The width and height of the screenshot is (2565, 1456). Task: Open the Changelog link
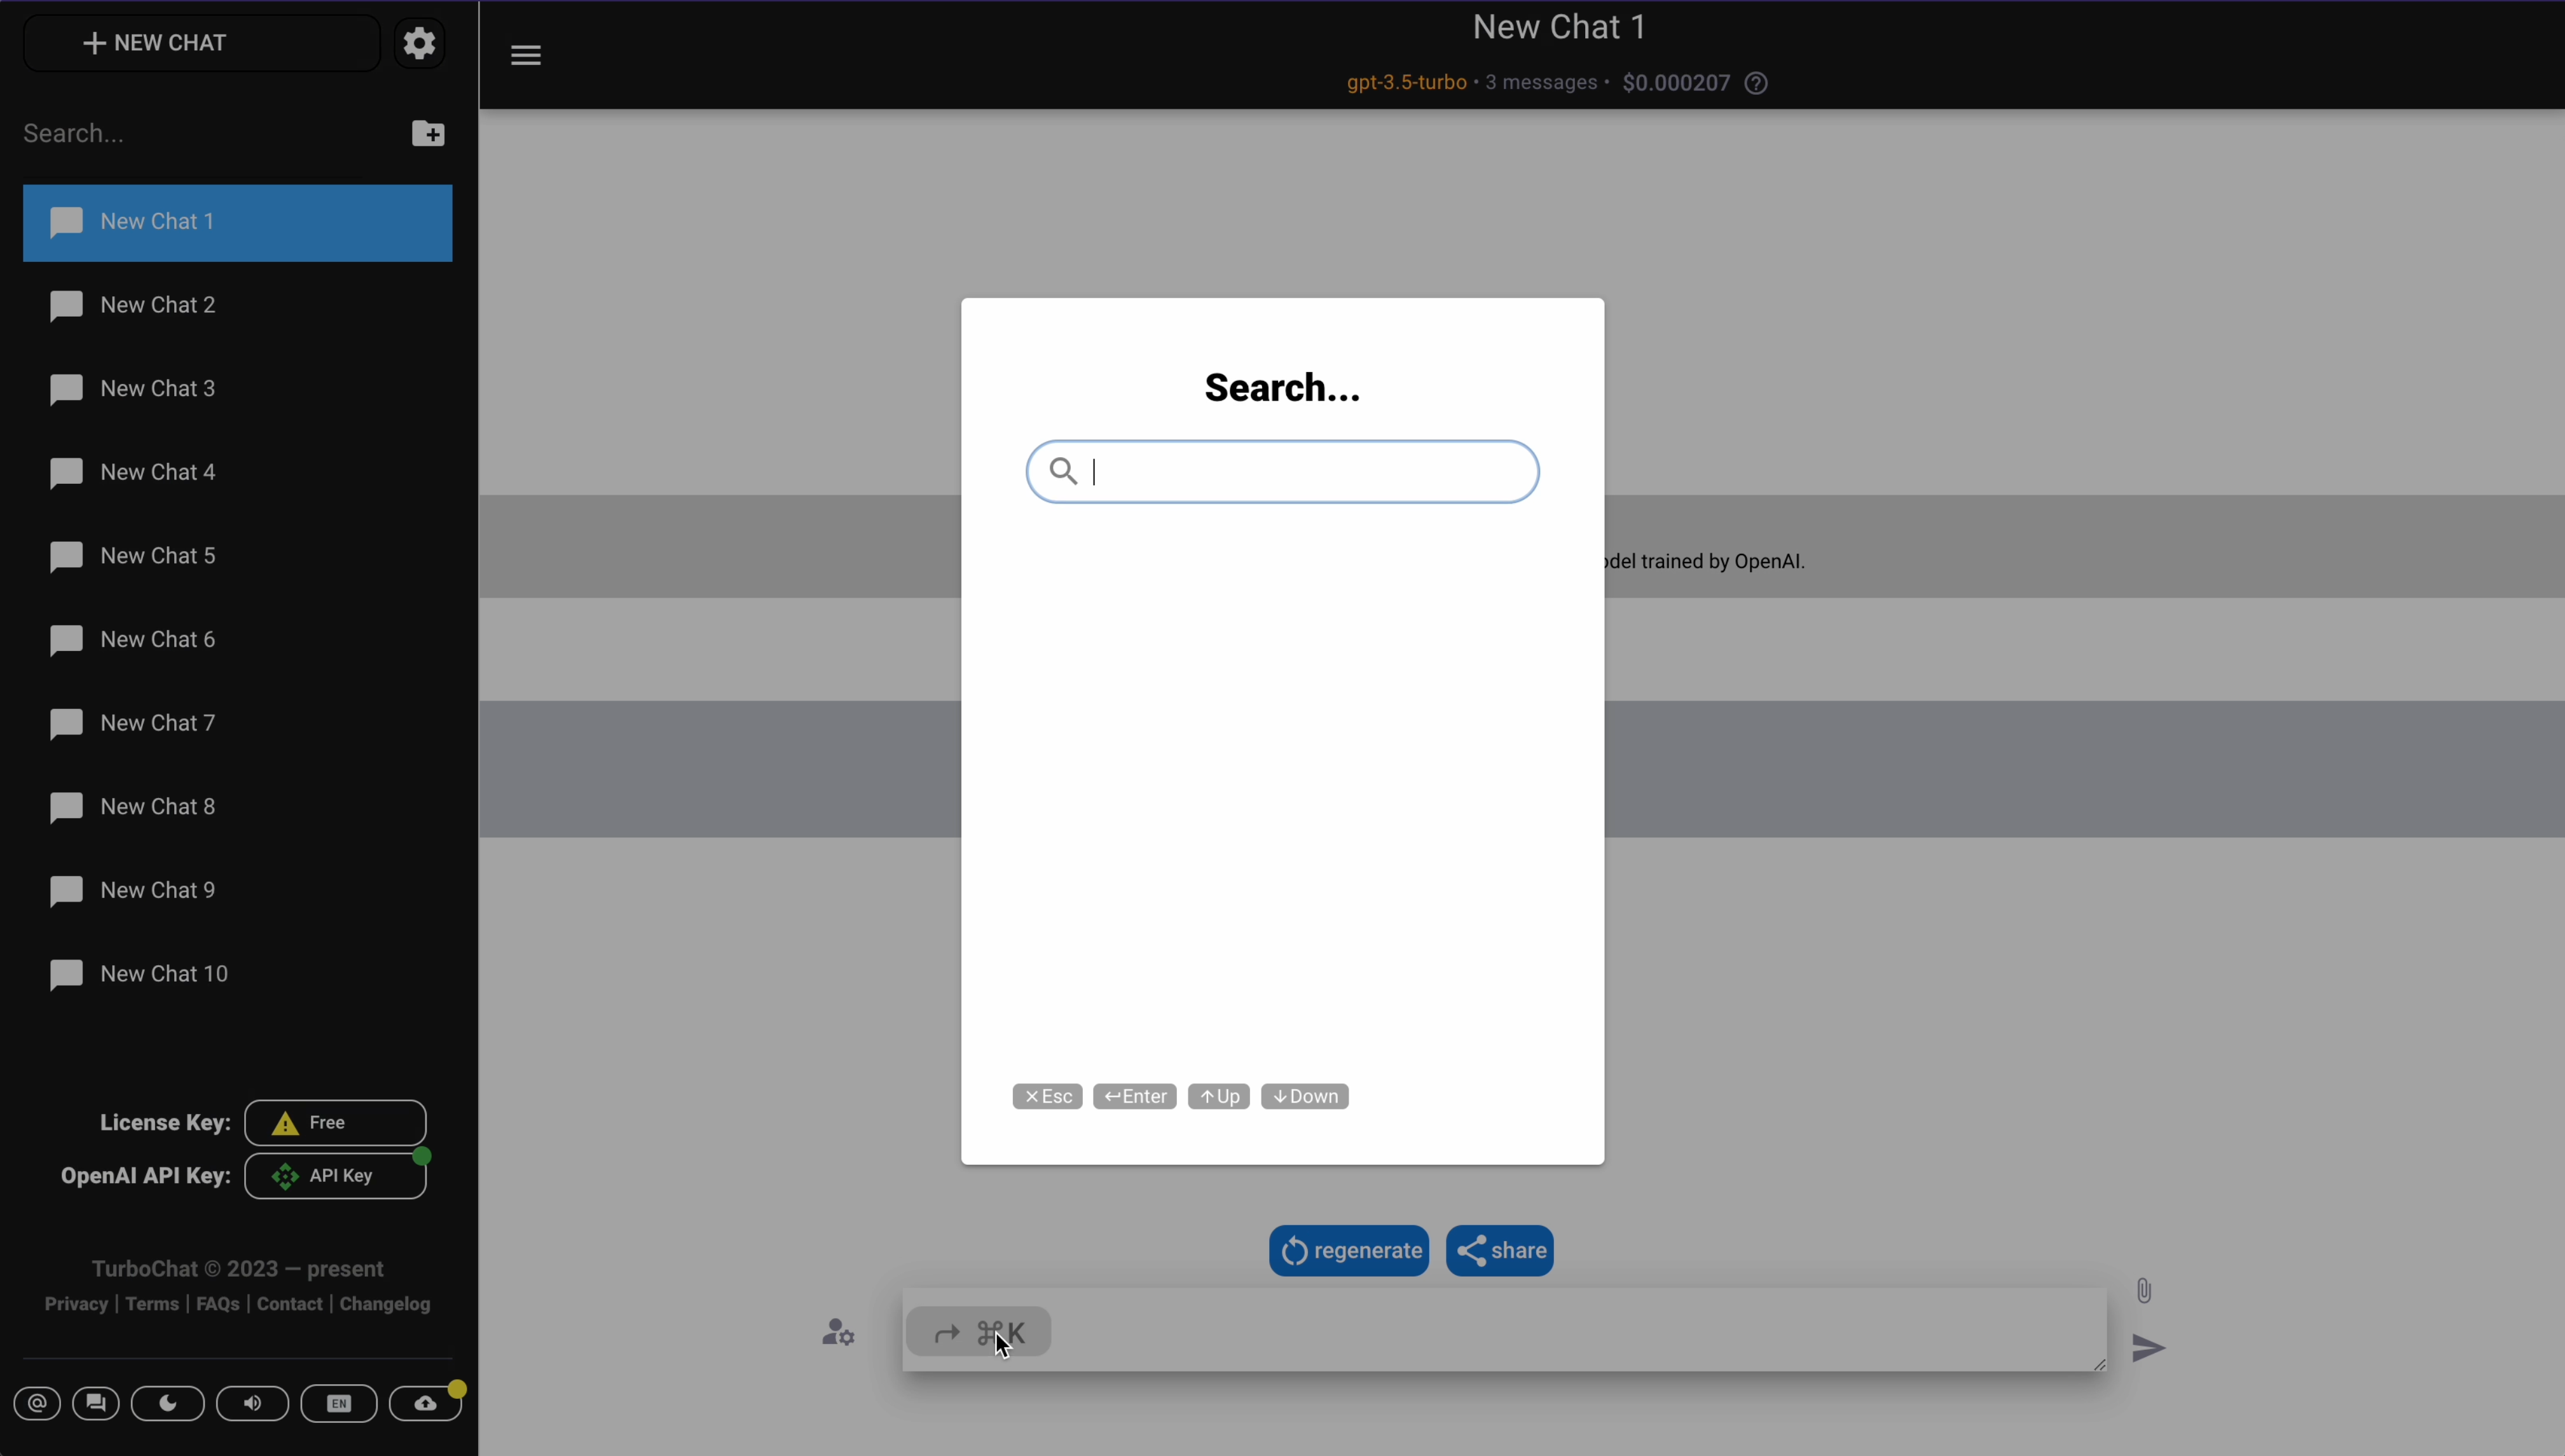385,1304
